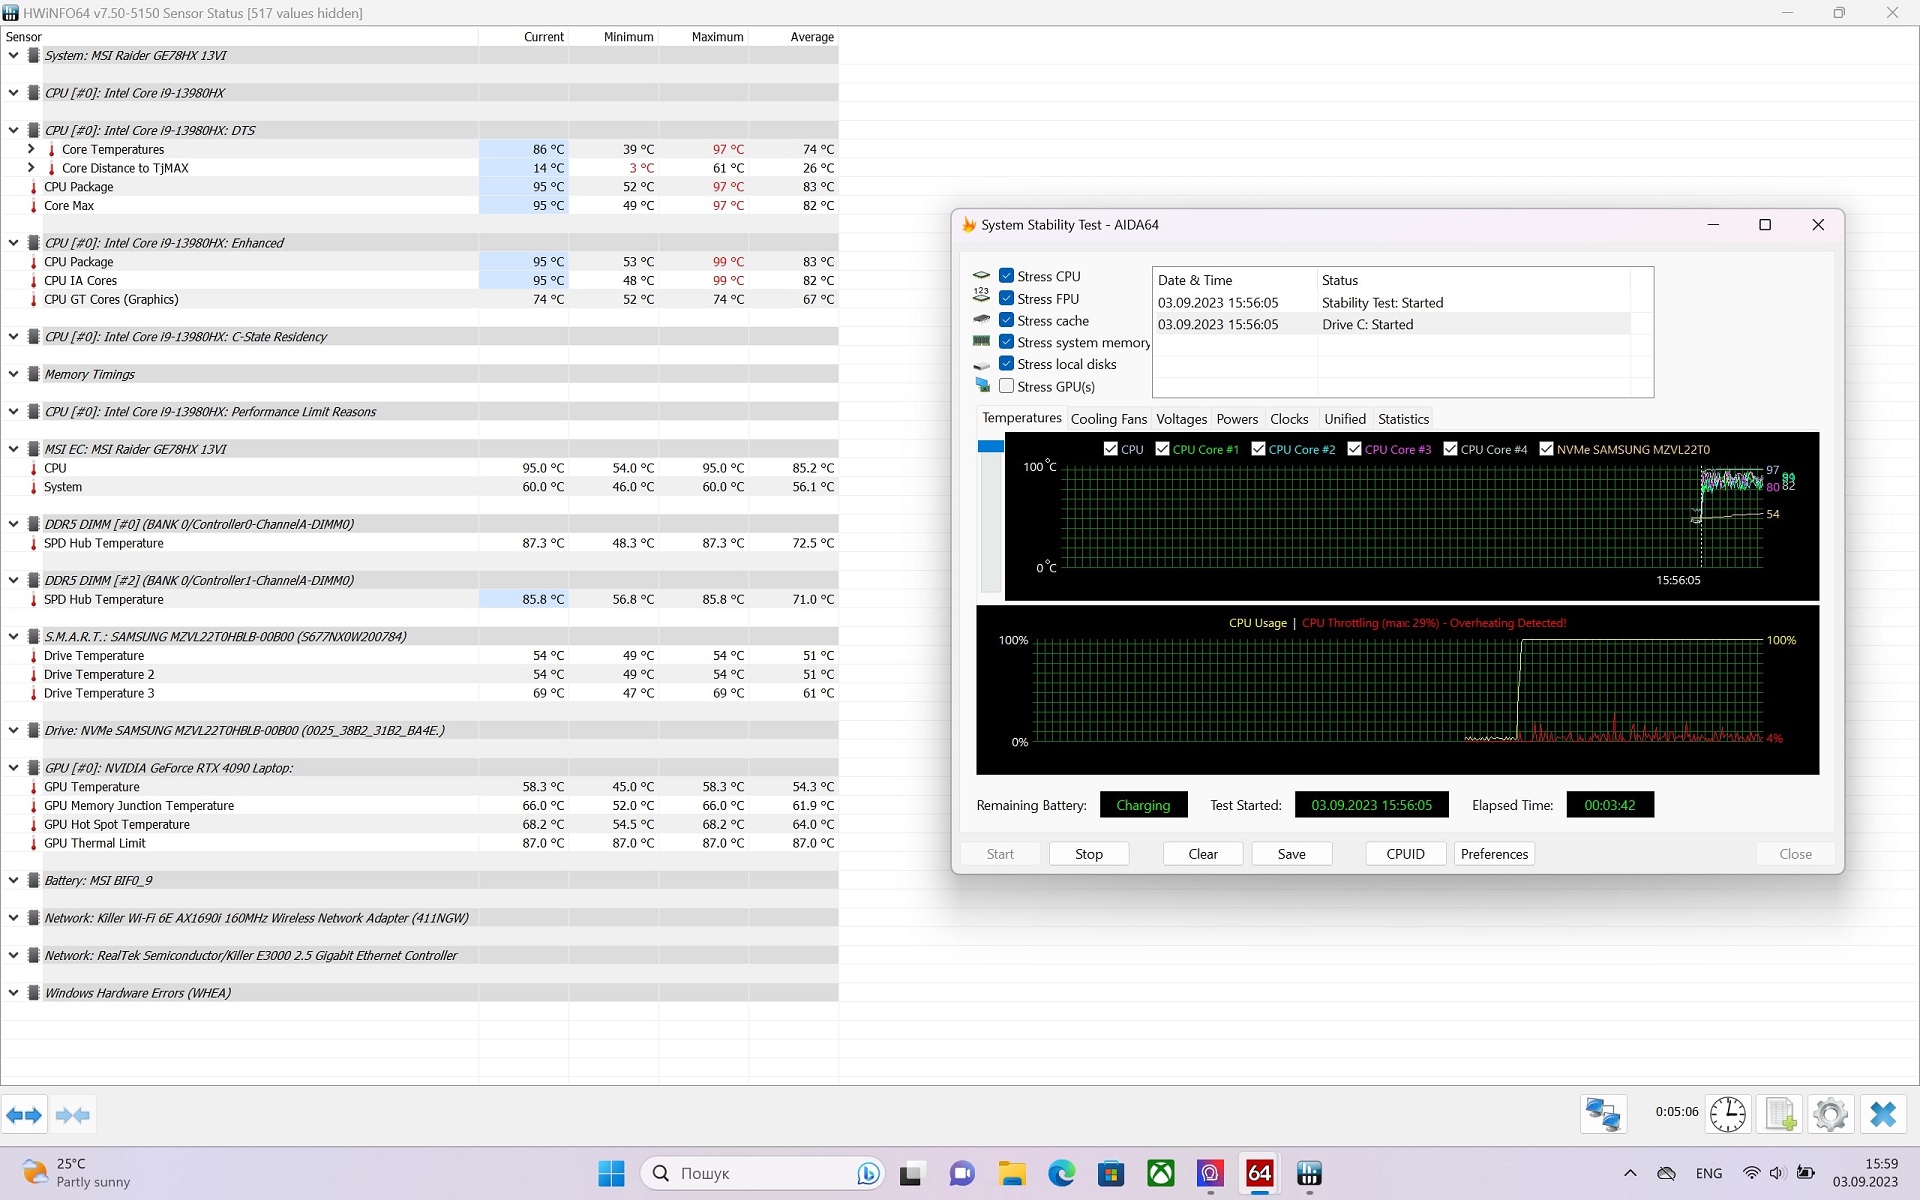Viewport: 1920px width, 1200px height.
Task: Close sensors with the blue X icon
Action: tap(1883, 1114)
